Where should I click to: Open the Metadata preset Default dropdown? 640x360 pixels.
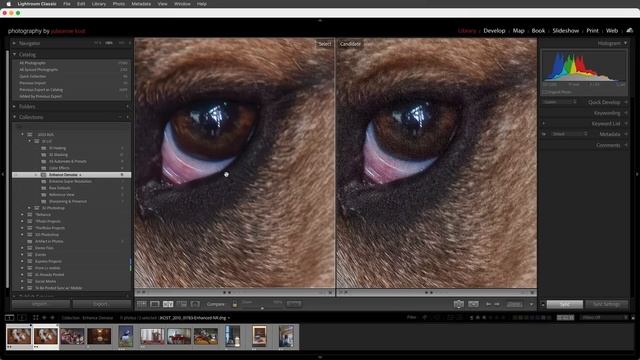569,134
